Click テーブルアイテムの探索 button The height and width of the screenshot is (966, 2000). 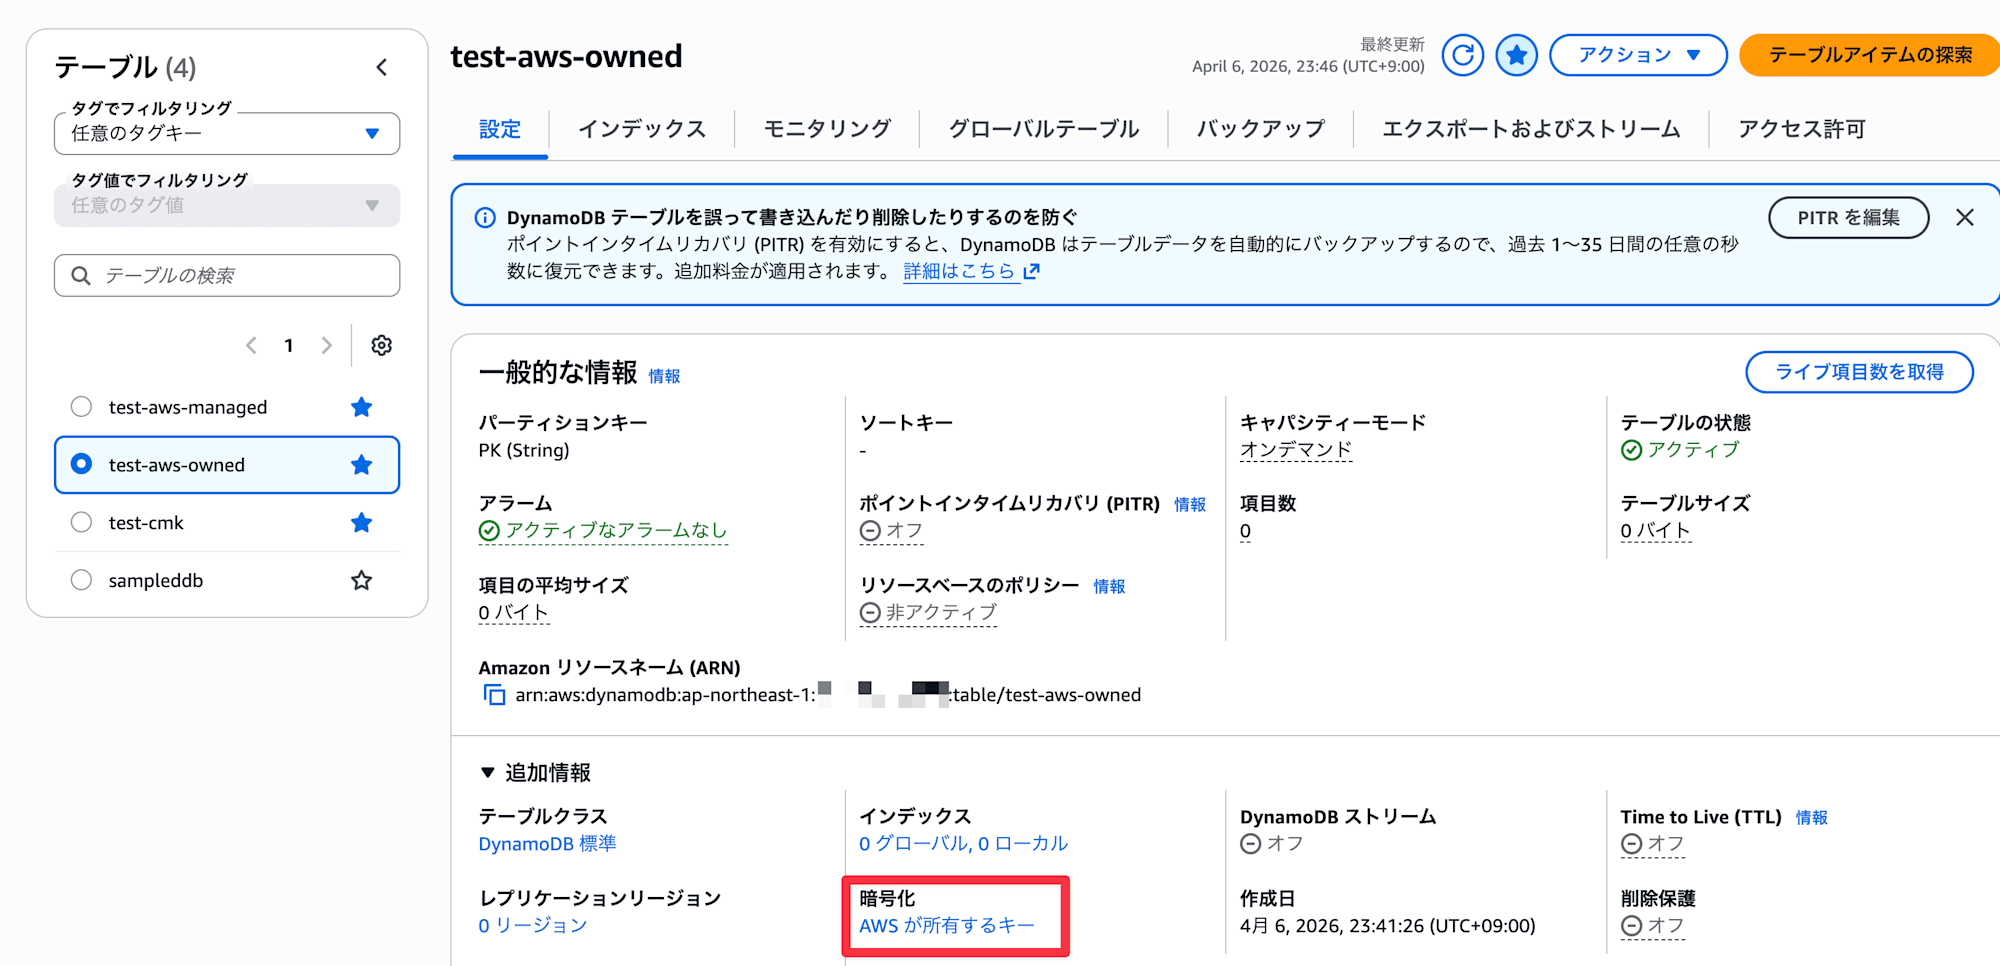click(1870, 55)
